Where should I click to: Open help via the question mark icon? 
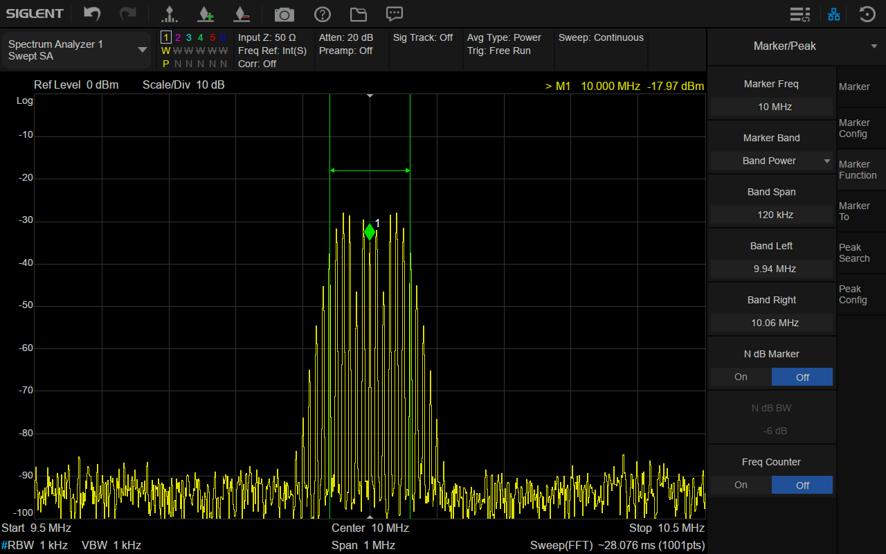(x=322, y=14)
